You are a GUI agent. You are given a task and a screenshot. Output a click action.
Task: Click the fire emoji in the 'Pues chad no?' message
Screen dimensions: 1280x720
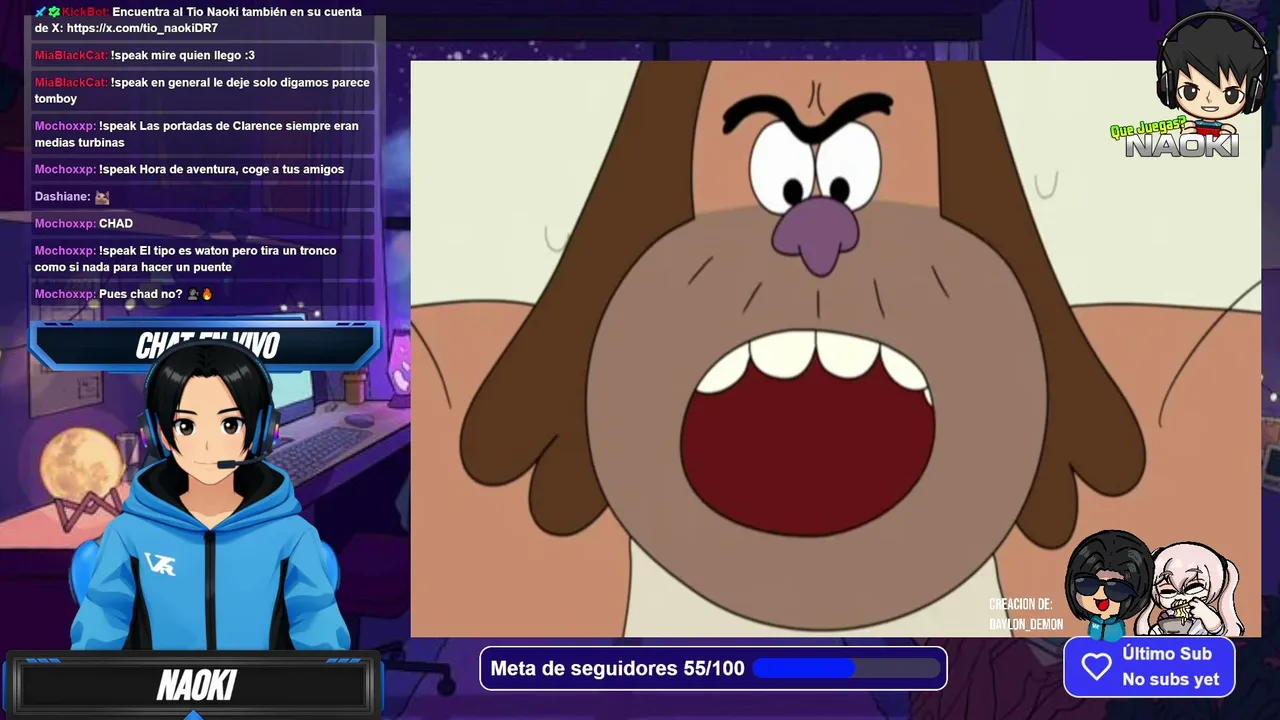coord(207,294)
